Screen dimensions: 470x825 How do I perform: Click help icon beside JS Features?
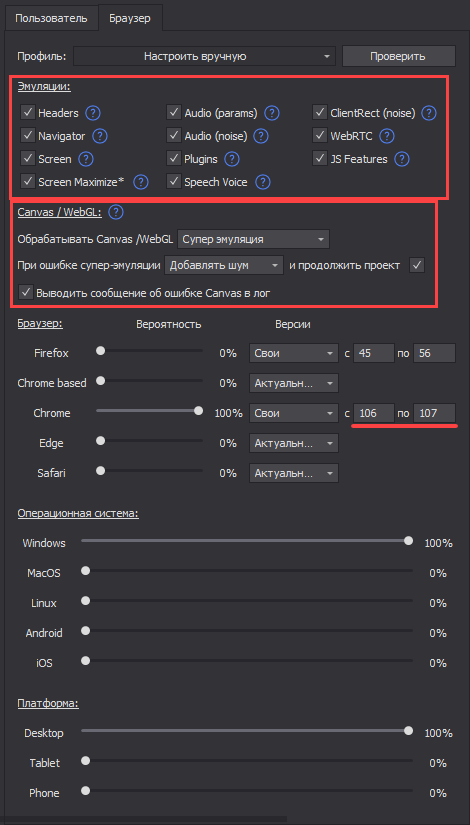pyautogui.click(x=402, y=158)
